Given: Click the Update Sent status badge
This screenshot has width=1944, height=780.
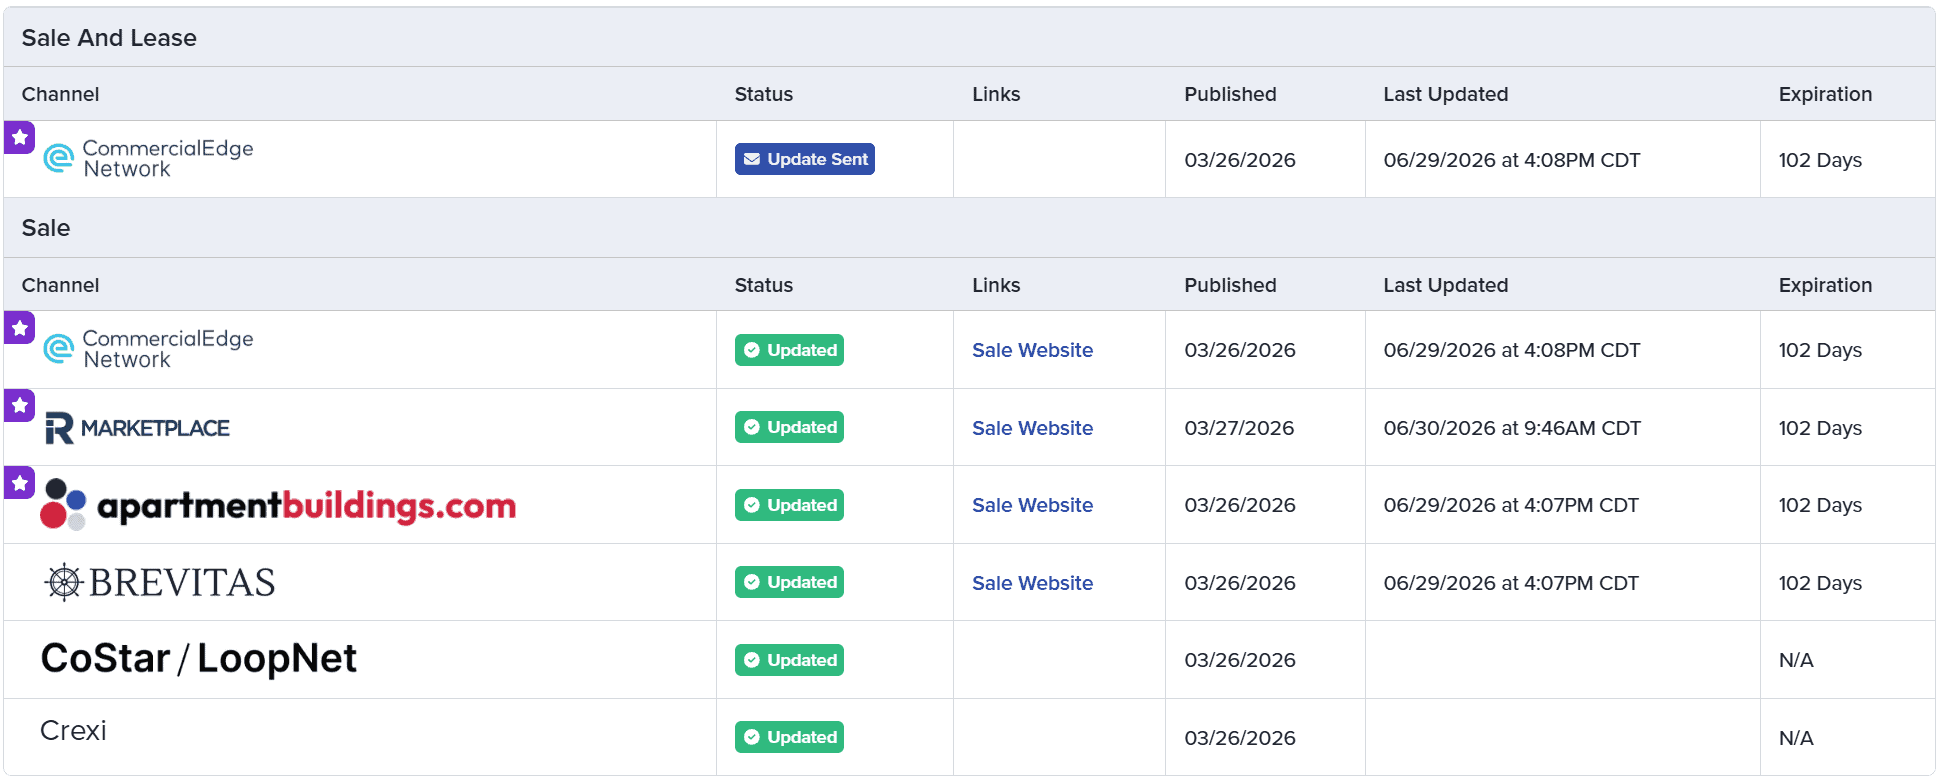Looking at the screenshot, I should click(x=805, y=159).
